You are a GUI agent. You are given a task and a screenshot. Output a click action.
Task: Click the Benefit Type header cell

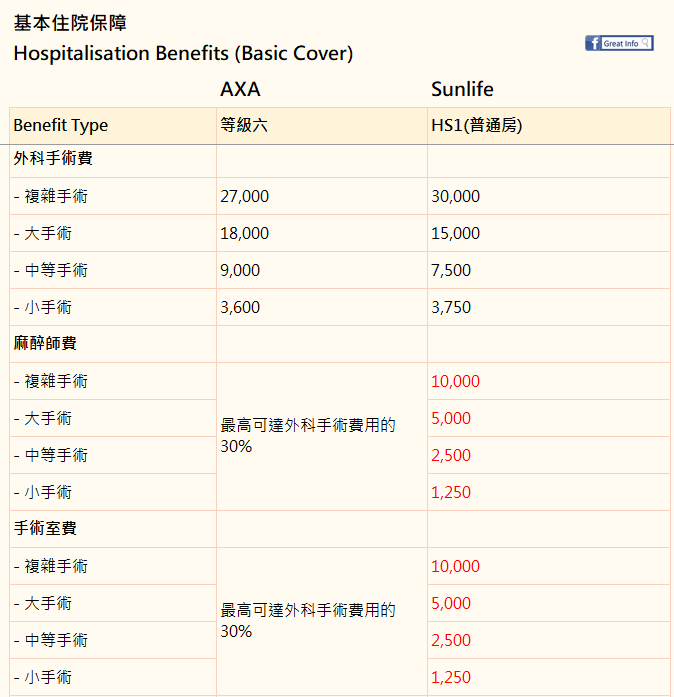point(113,126)
